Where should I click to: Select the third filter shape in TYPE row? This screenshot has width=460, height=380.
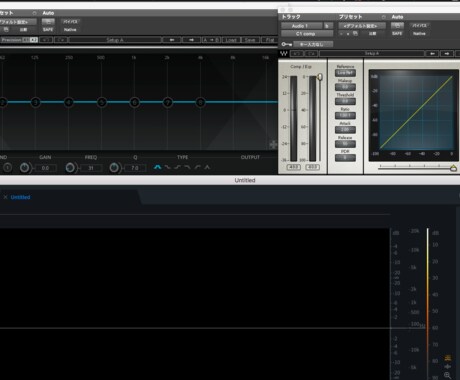pyautogui.click(x=178, y=167)
